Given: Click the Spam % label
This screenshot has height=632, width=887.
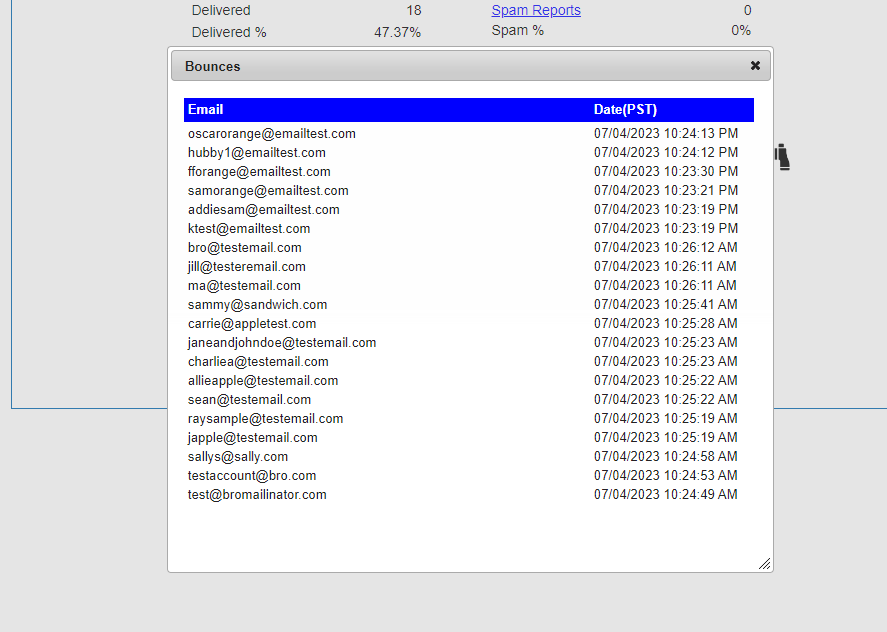Looking at the screenshot, I should coord(518,31).
